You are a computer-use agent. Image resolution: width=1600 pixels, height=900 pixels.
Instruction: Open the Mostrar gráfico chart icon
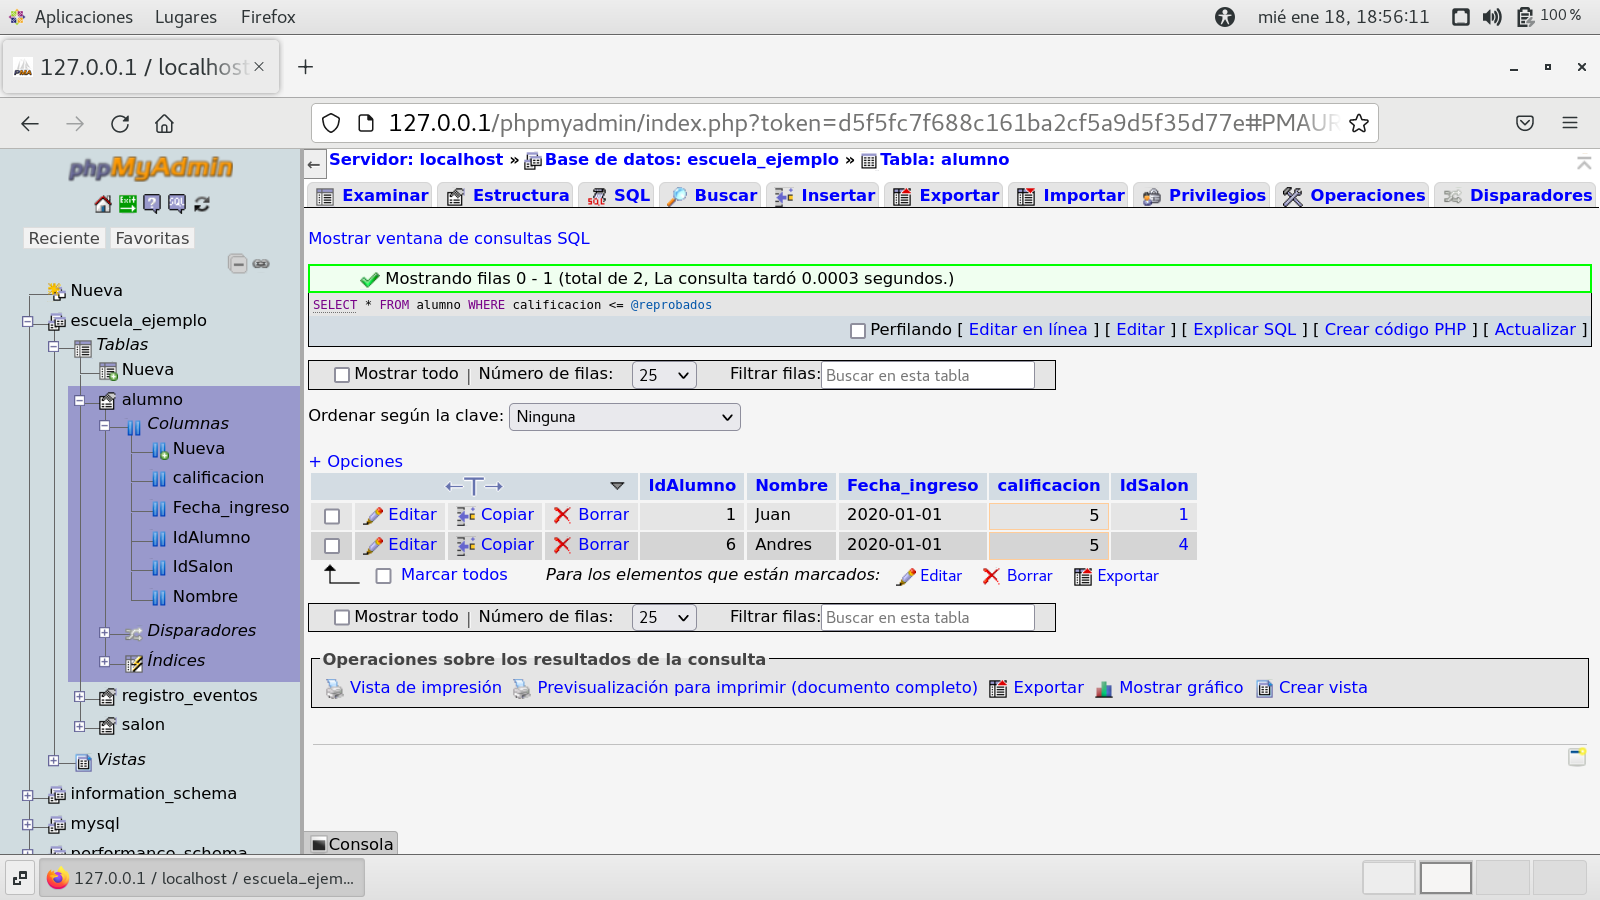(x=1104, y=689)
